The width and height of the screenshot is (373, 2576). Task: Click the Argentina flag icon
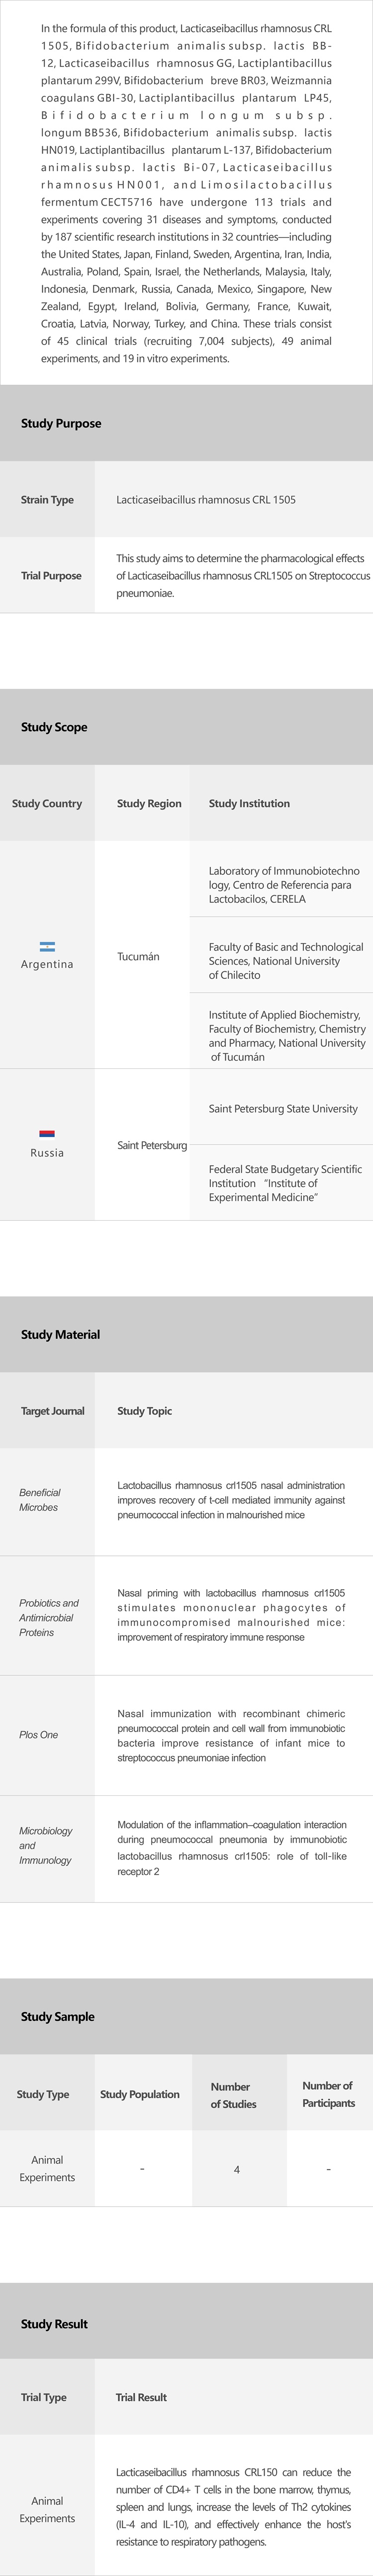(x=47, y=945)
